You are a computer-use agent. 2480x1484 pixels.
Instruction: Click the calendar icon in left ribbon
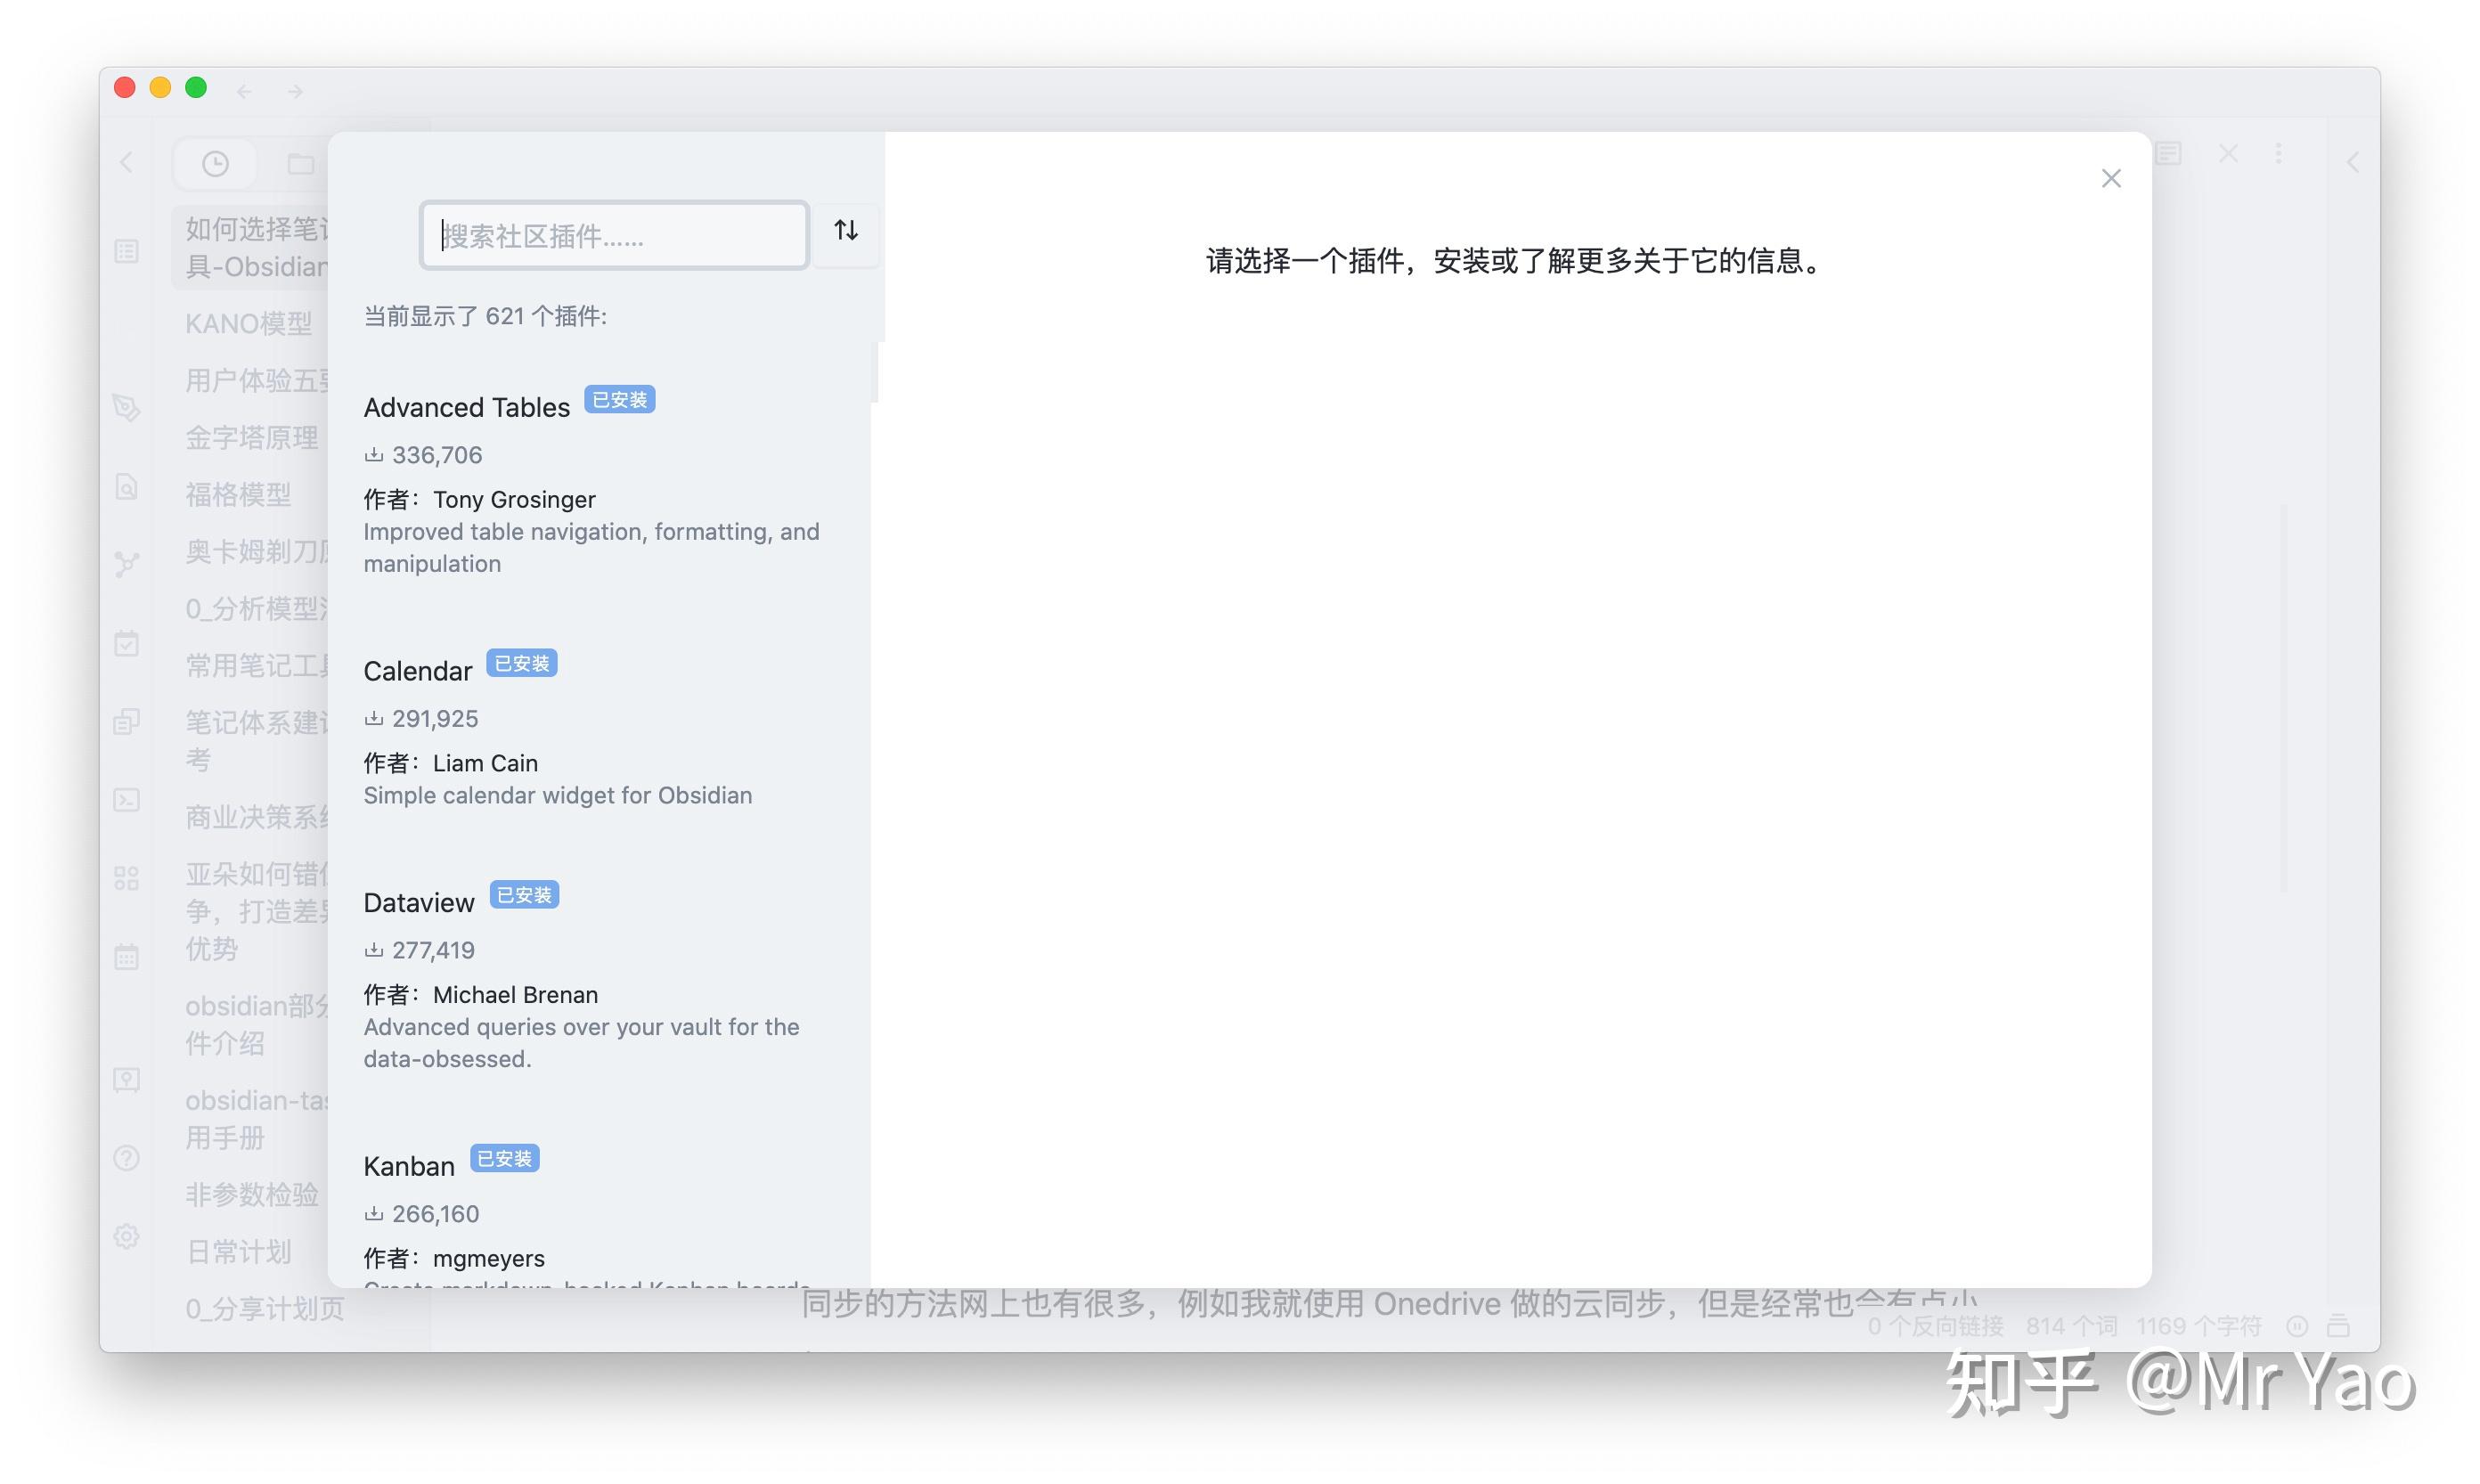[x=127, y=957]
